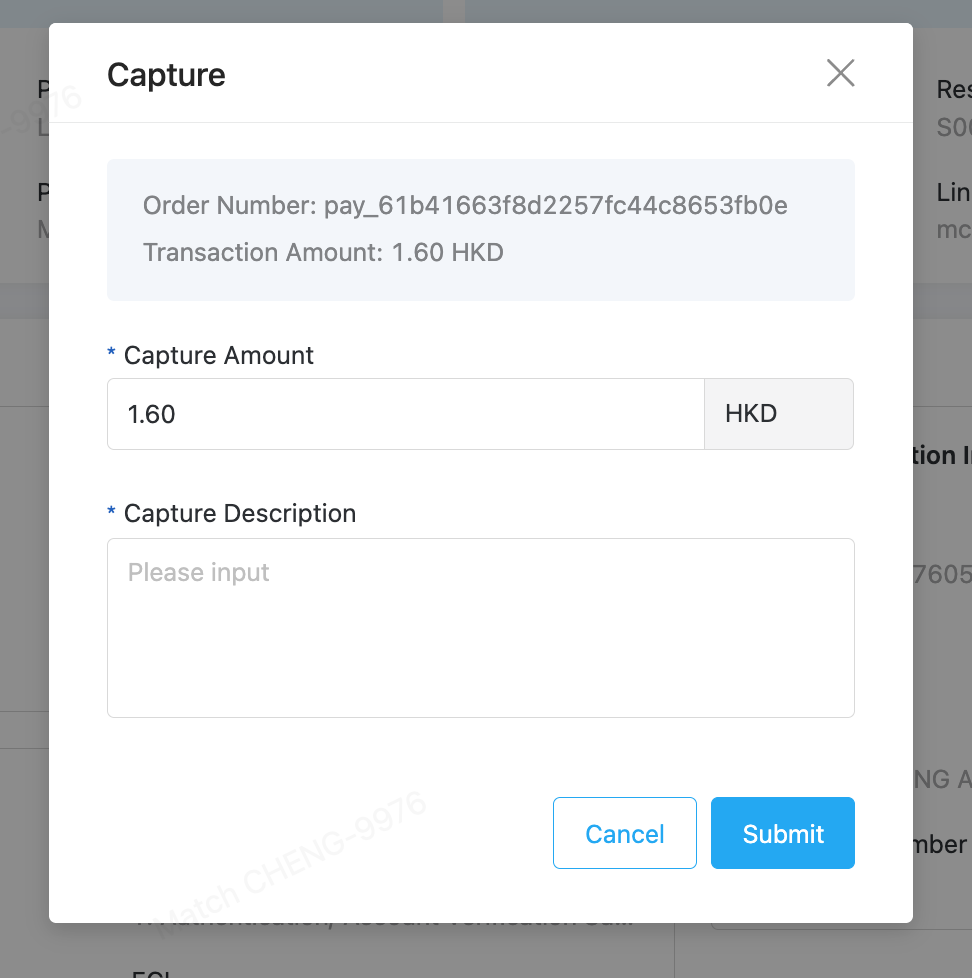This screenshot has width=972, height=978.
Task: Click the Cancel button
Action: point(625,833)
